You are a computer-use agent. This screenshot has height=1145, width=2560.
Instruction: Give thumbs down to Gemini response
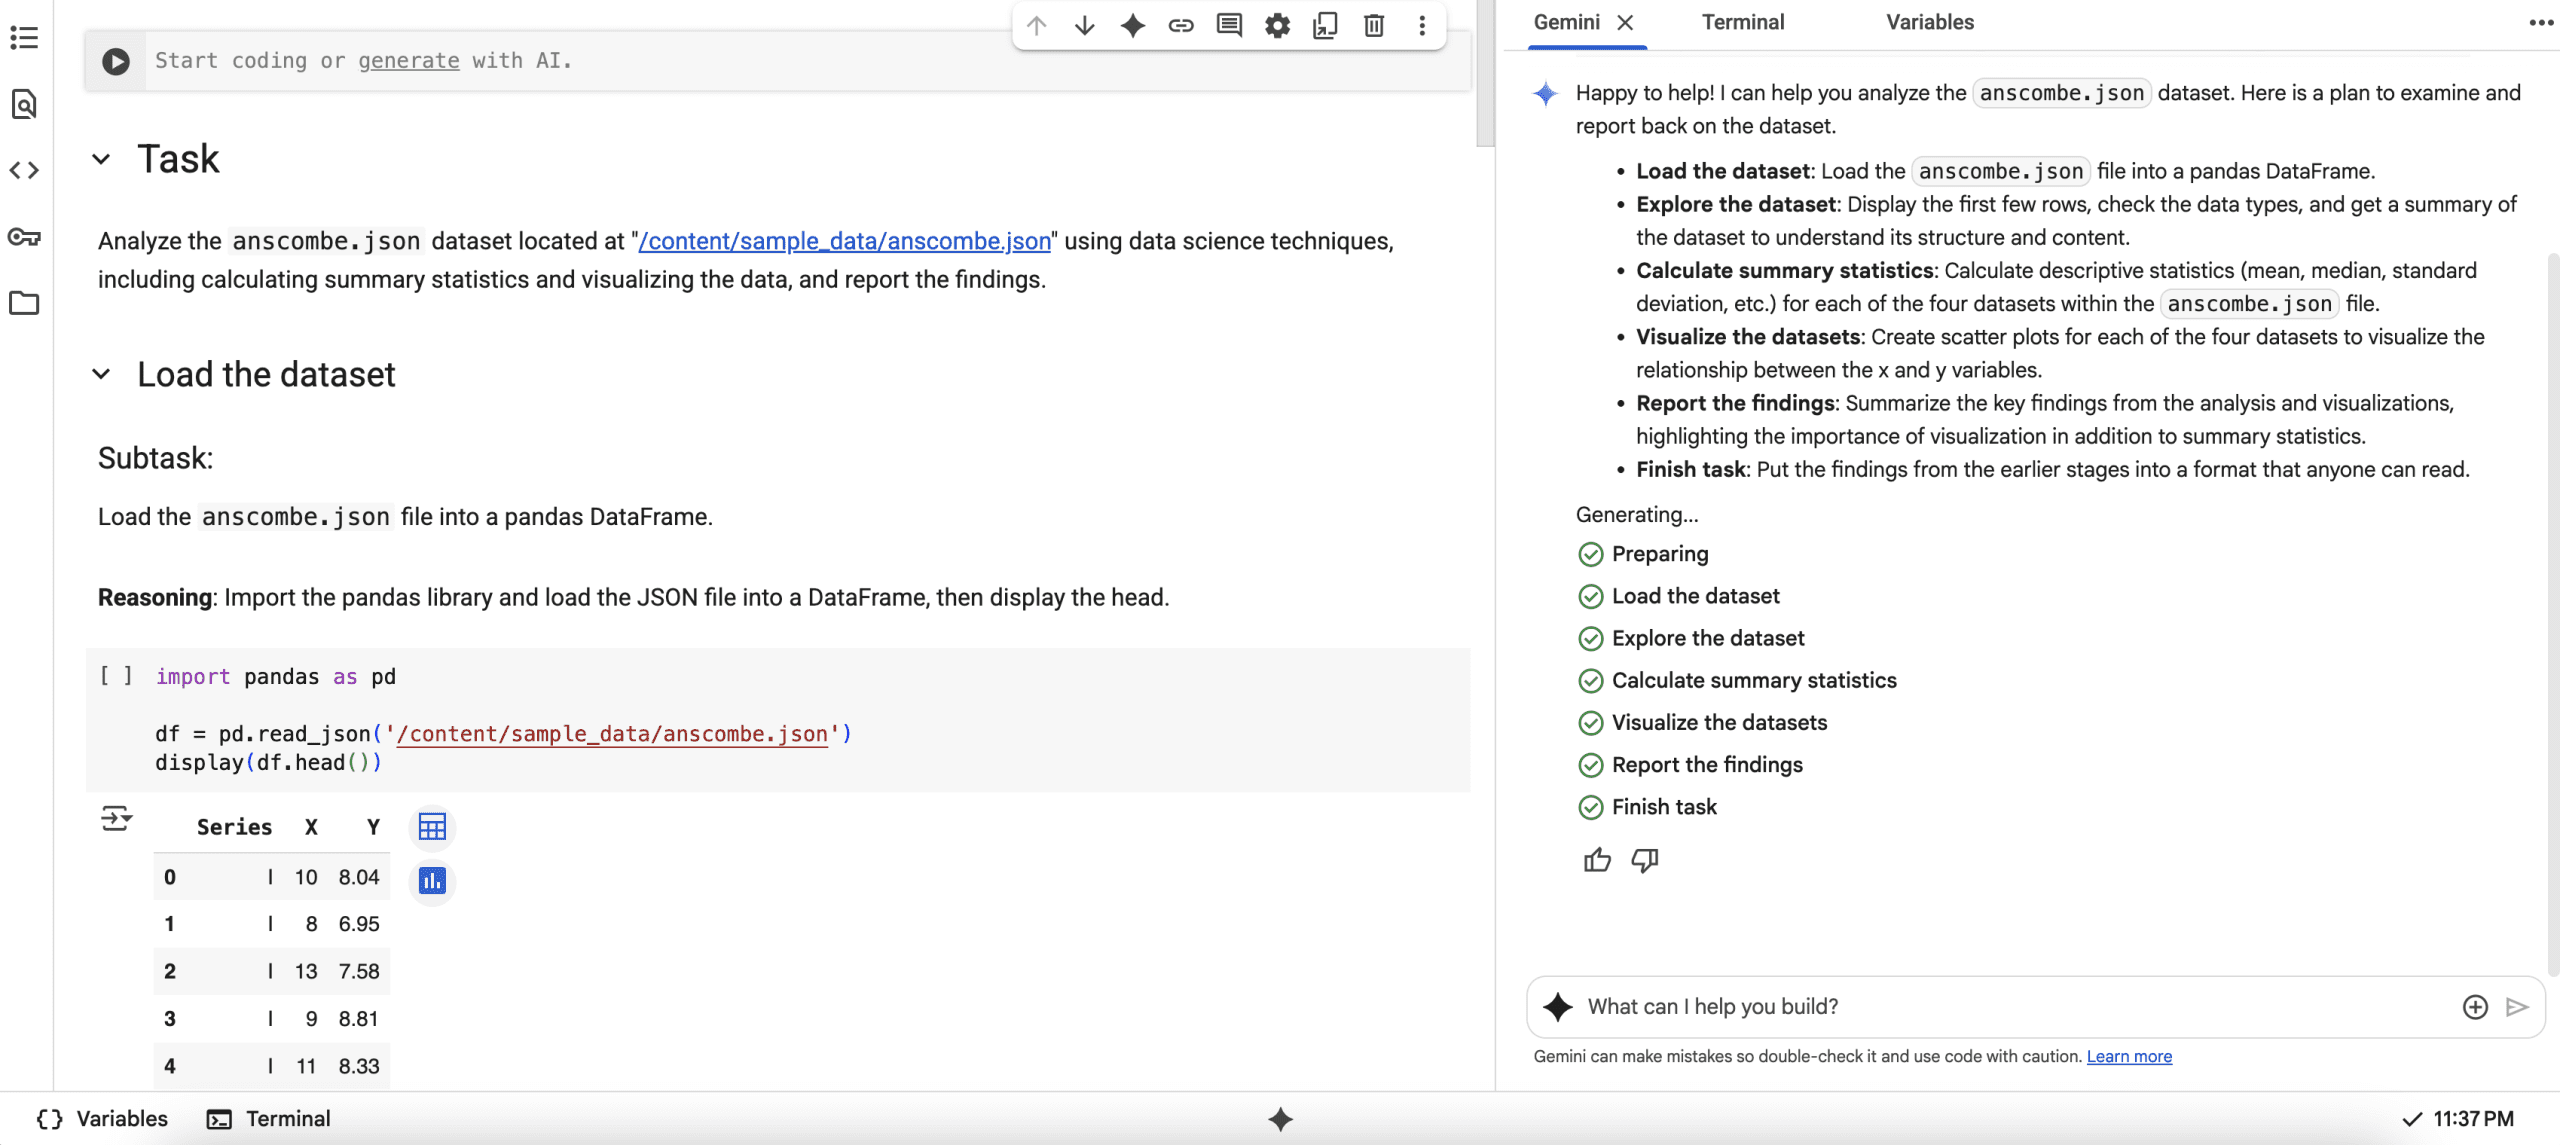point(1645,860)
